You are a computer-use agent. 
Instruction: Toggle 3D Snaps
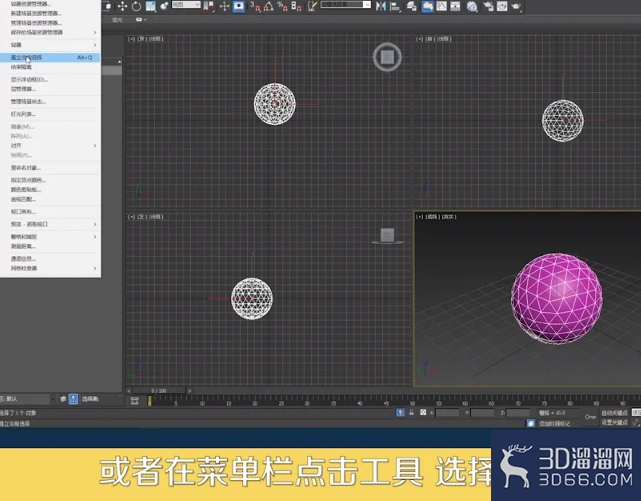(x=255, y=6)
